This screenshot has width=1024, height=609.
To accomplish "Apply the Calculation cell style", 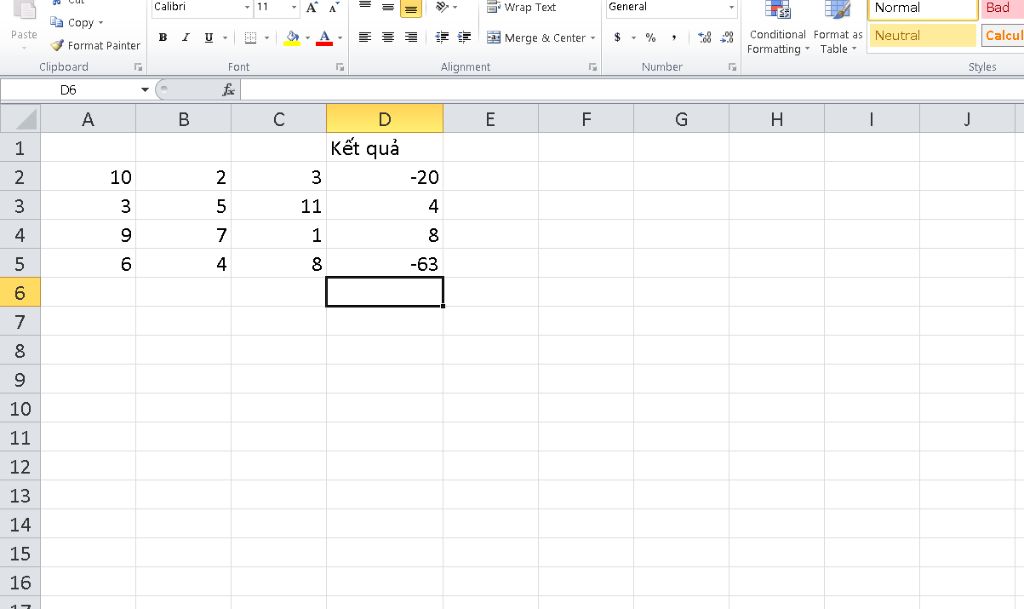I will [x=1002, y=35].
